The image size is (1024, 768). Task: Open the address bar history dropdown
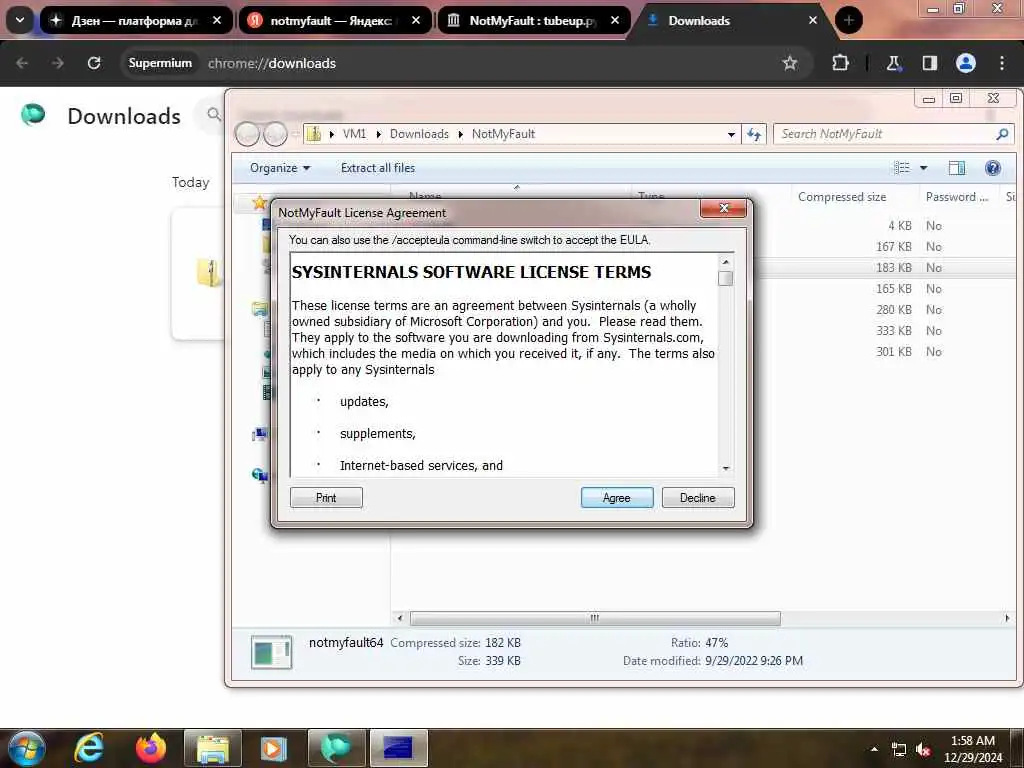coord(731,135)
